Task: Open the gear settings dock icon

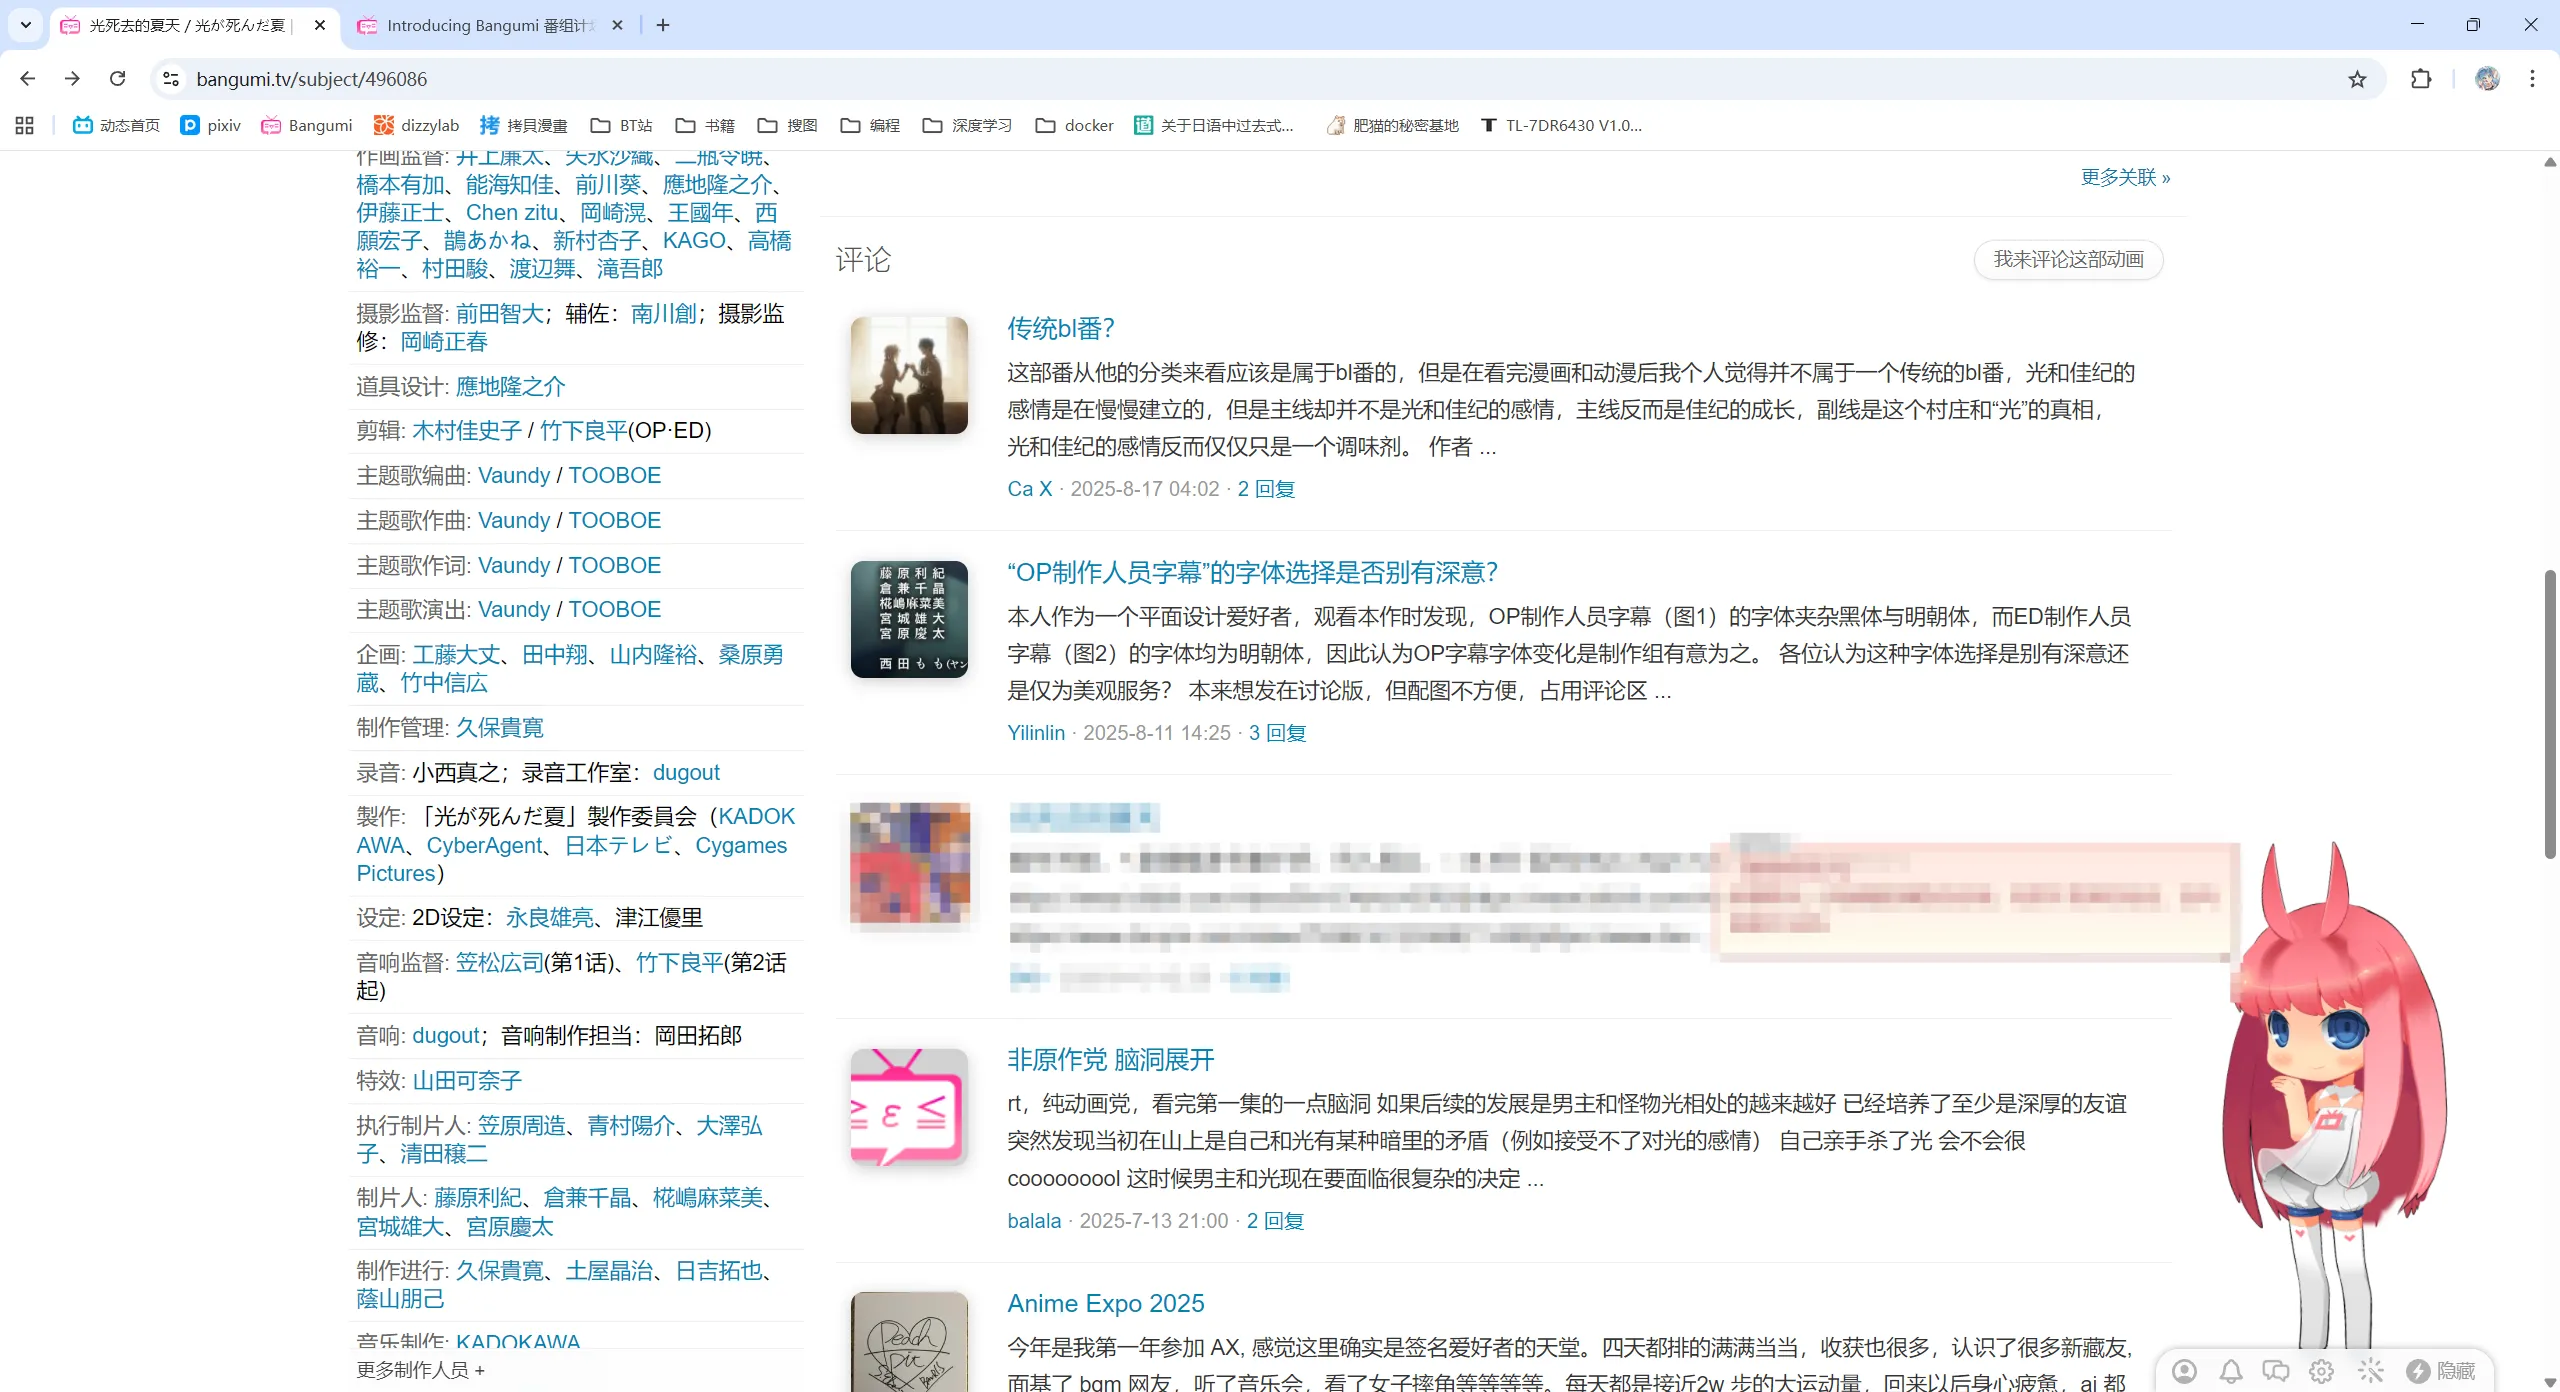Action: (x=2322, y=1371)
